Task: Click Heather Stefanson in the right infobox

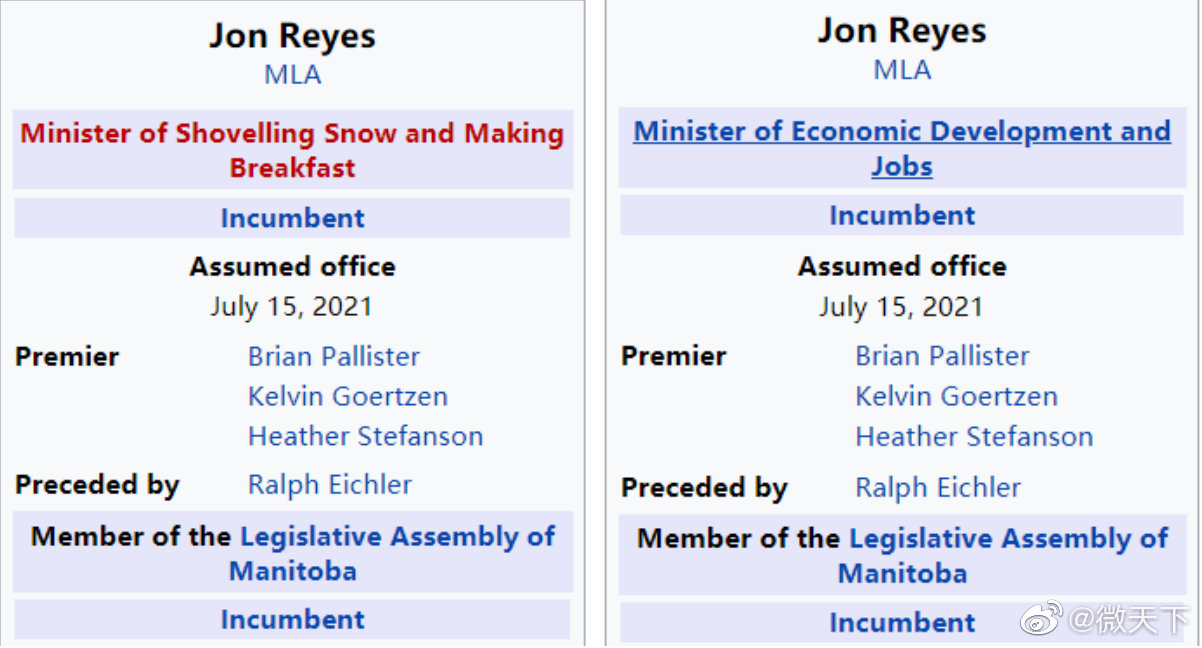Action: pos(973,437)
